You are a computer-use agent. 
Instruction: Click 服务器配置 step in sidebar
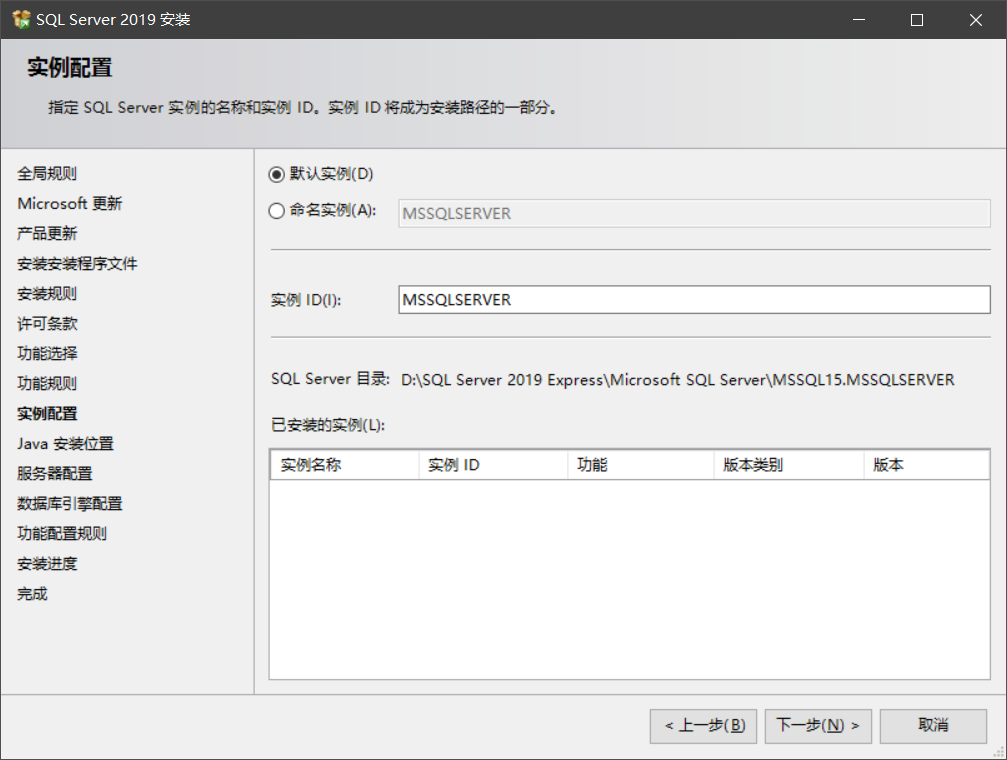click(55, 473)
